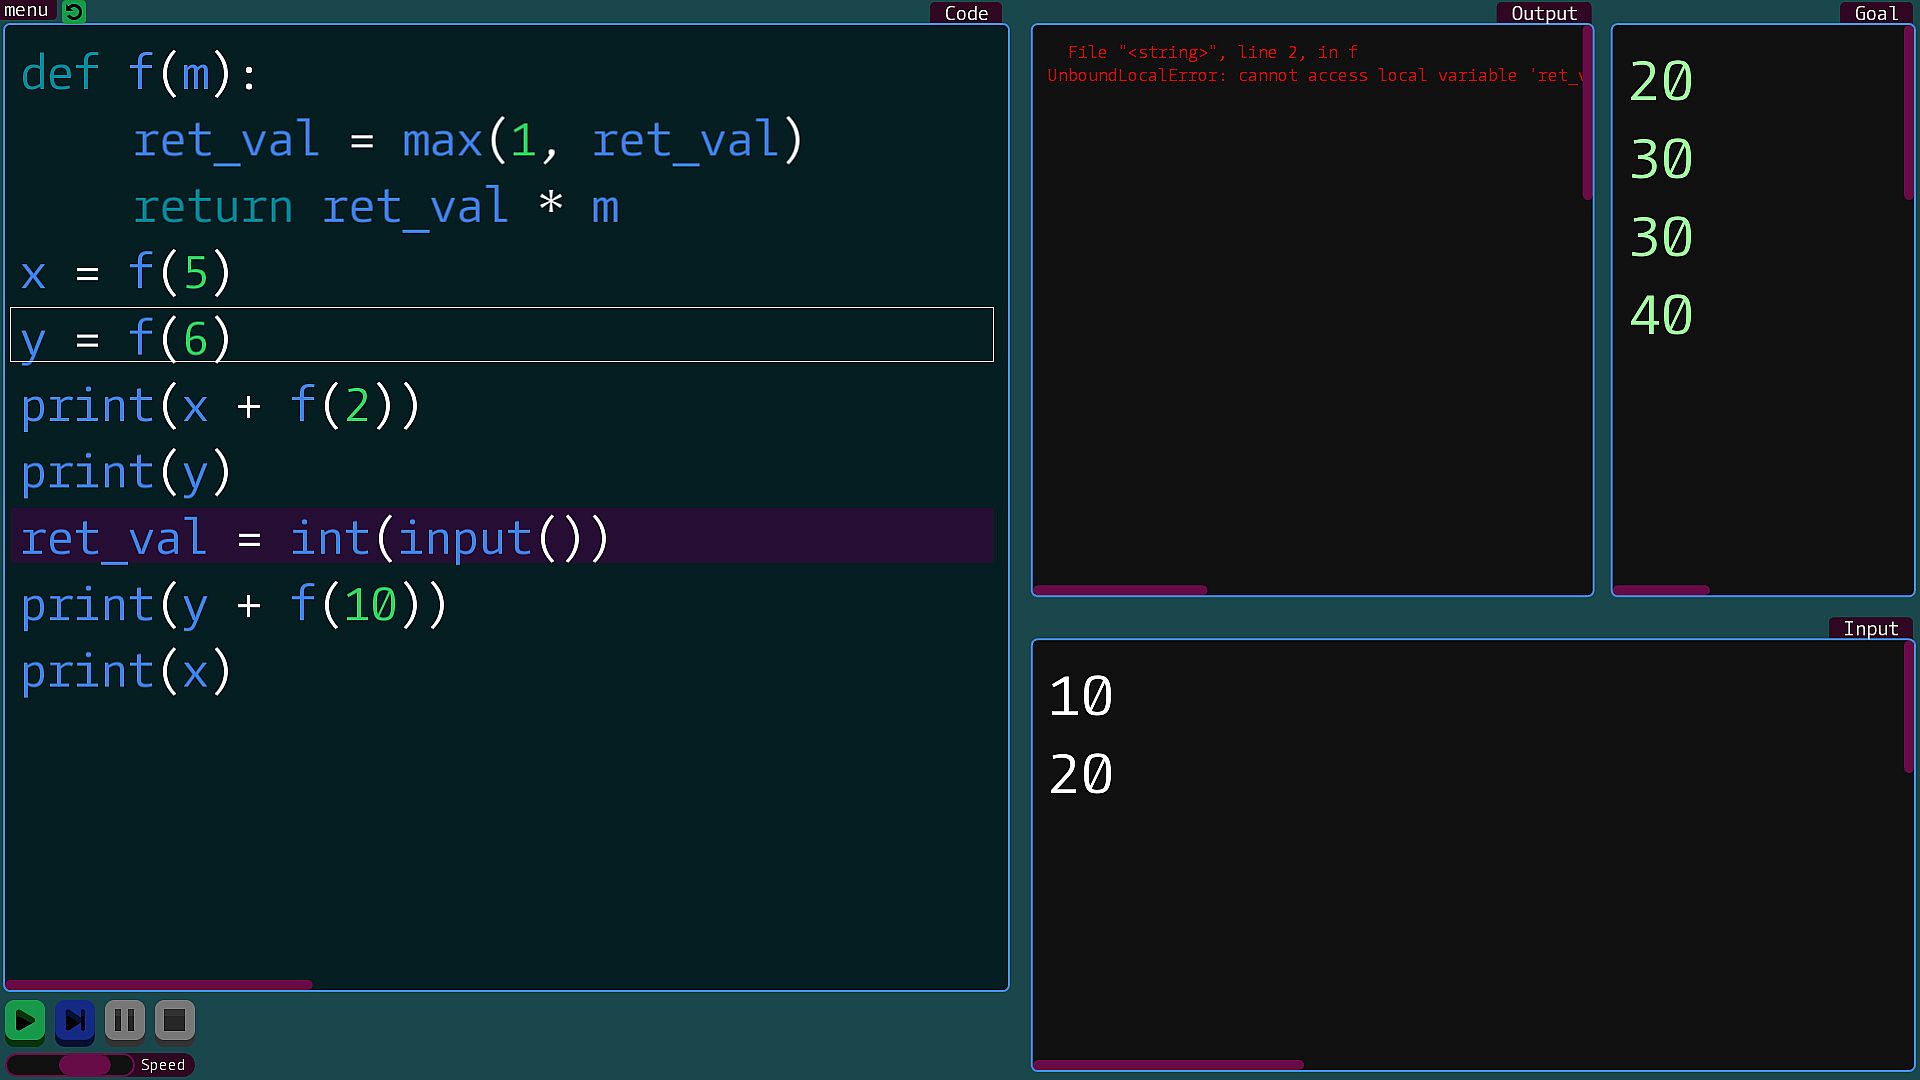Click the highlighted ret_val = int(input()) line
Image resolution: width=1920 pixels, height=1080 pixels.
click(315, 538)
